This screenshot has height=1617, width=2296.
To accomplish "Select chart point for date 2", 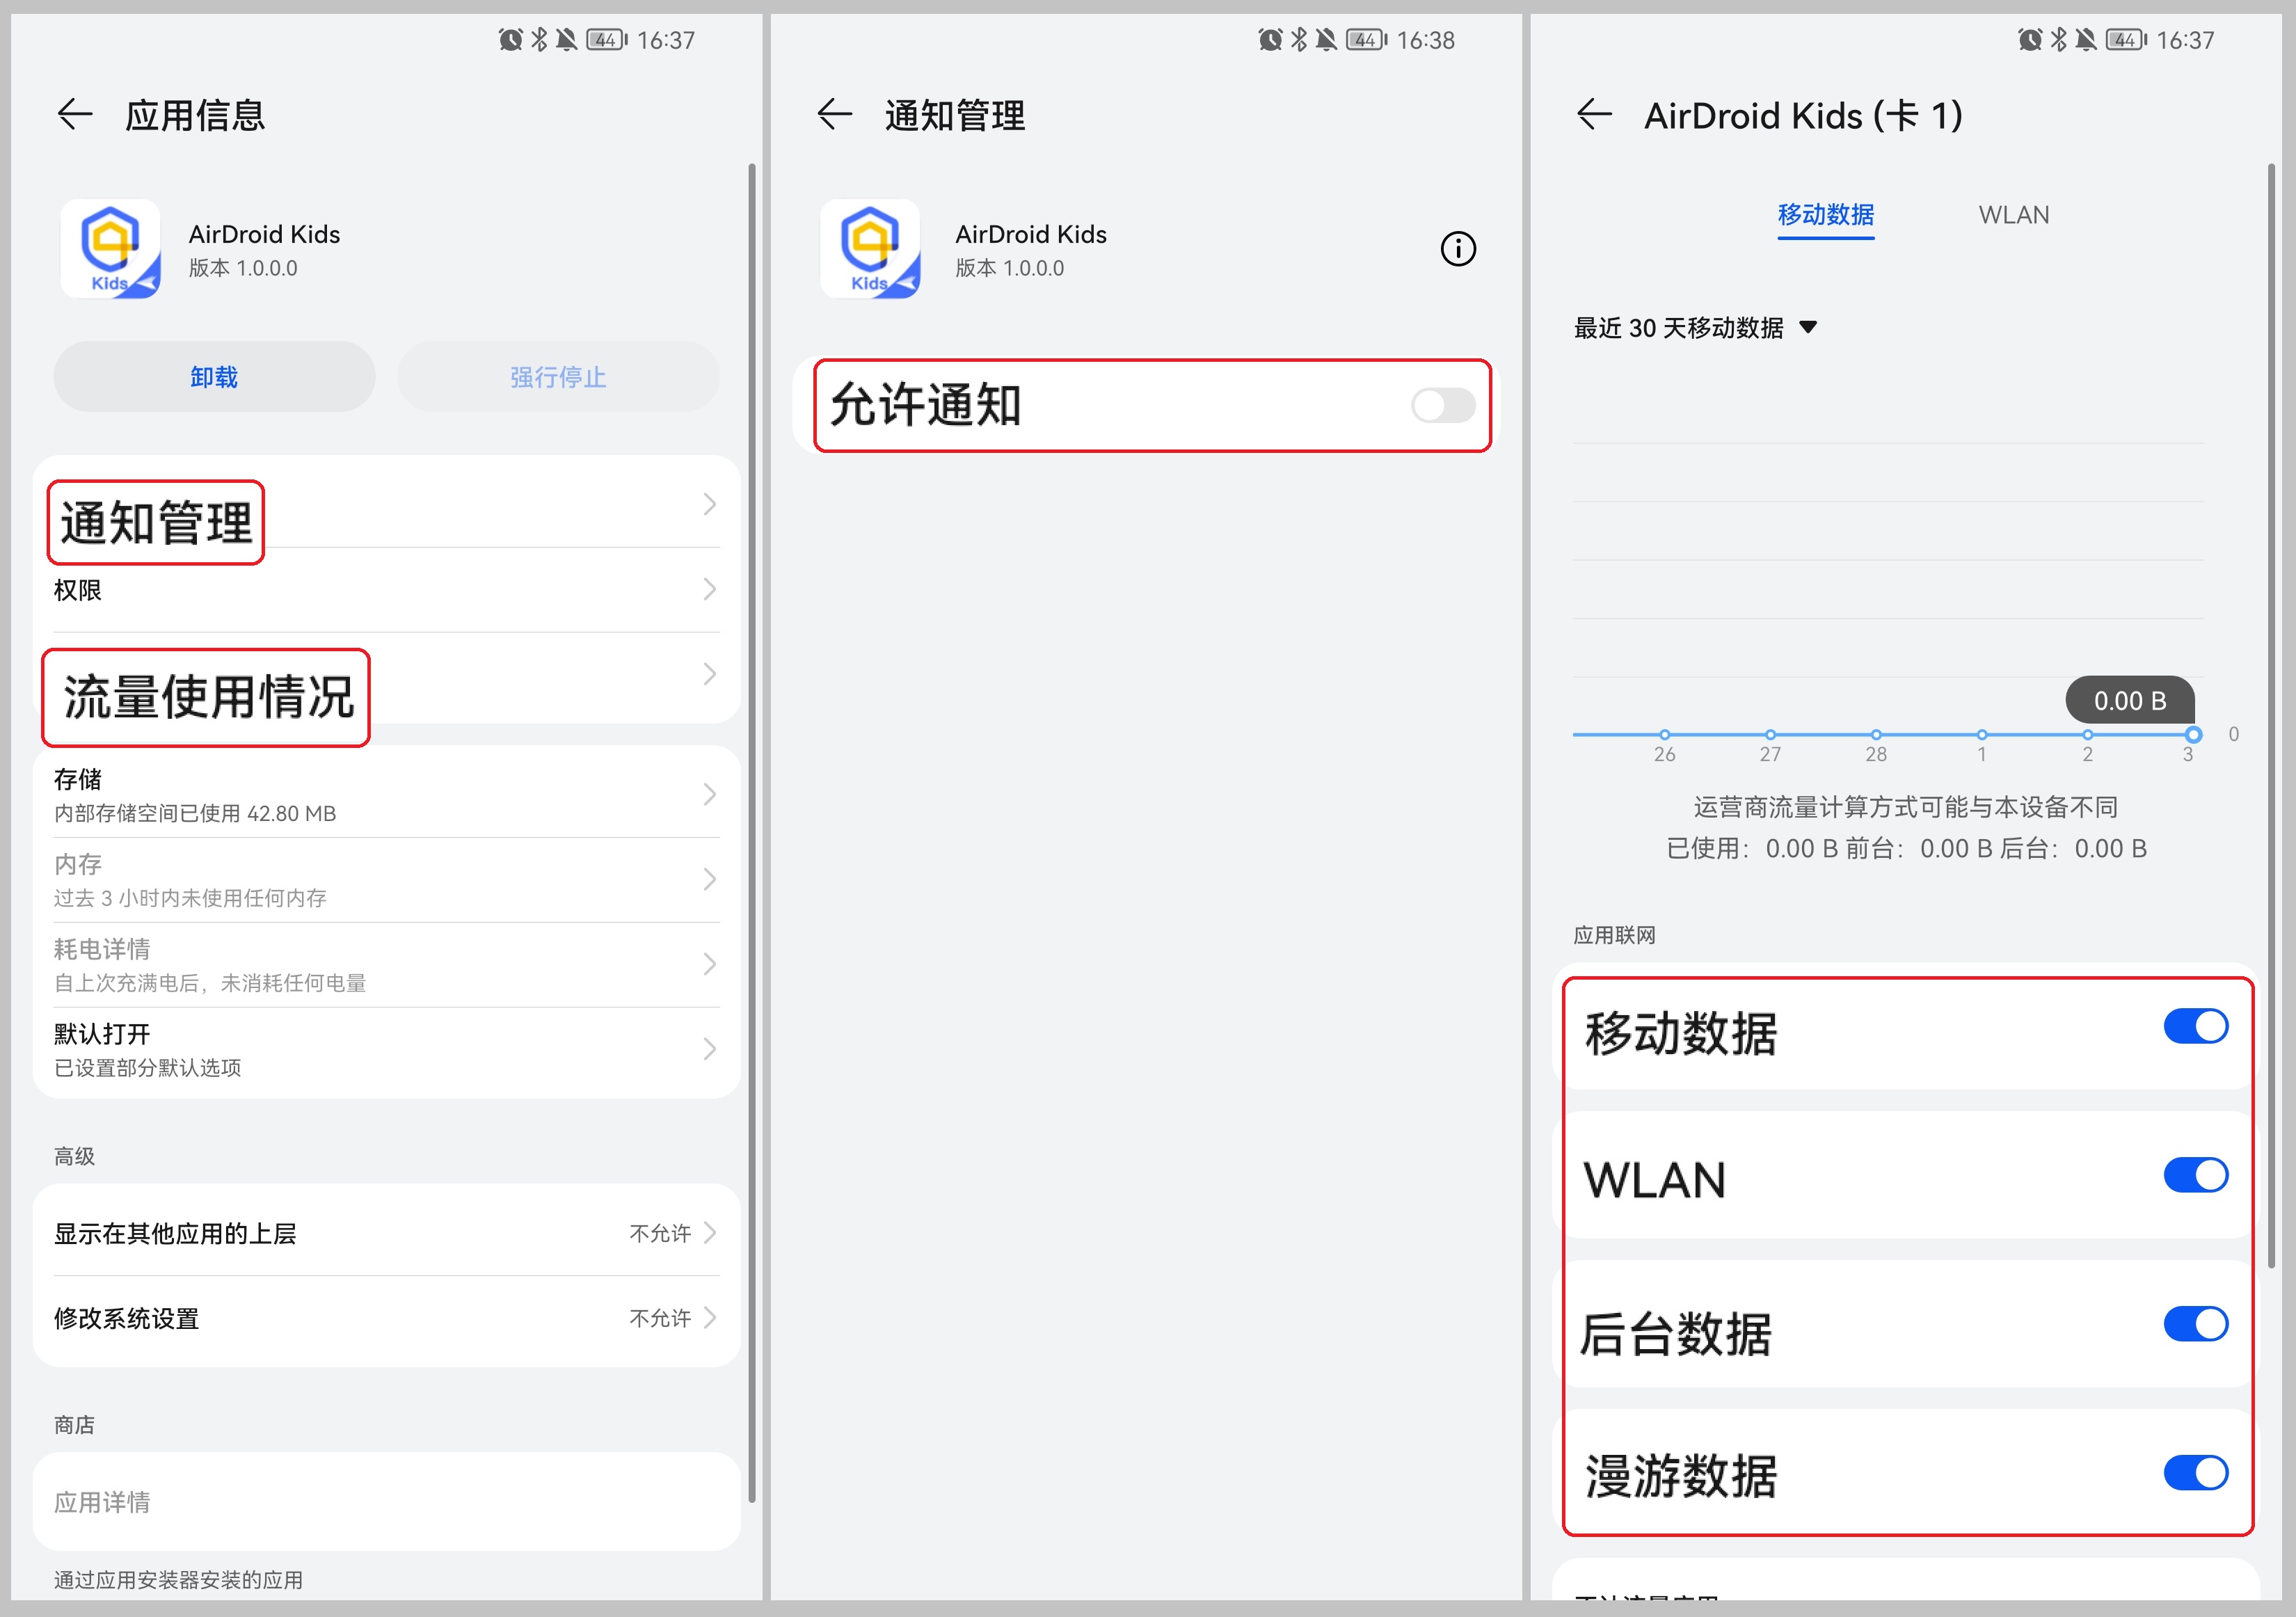I will click(x=2088, y=734).
